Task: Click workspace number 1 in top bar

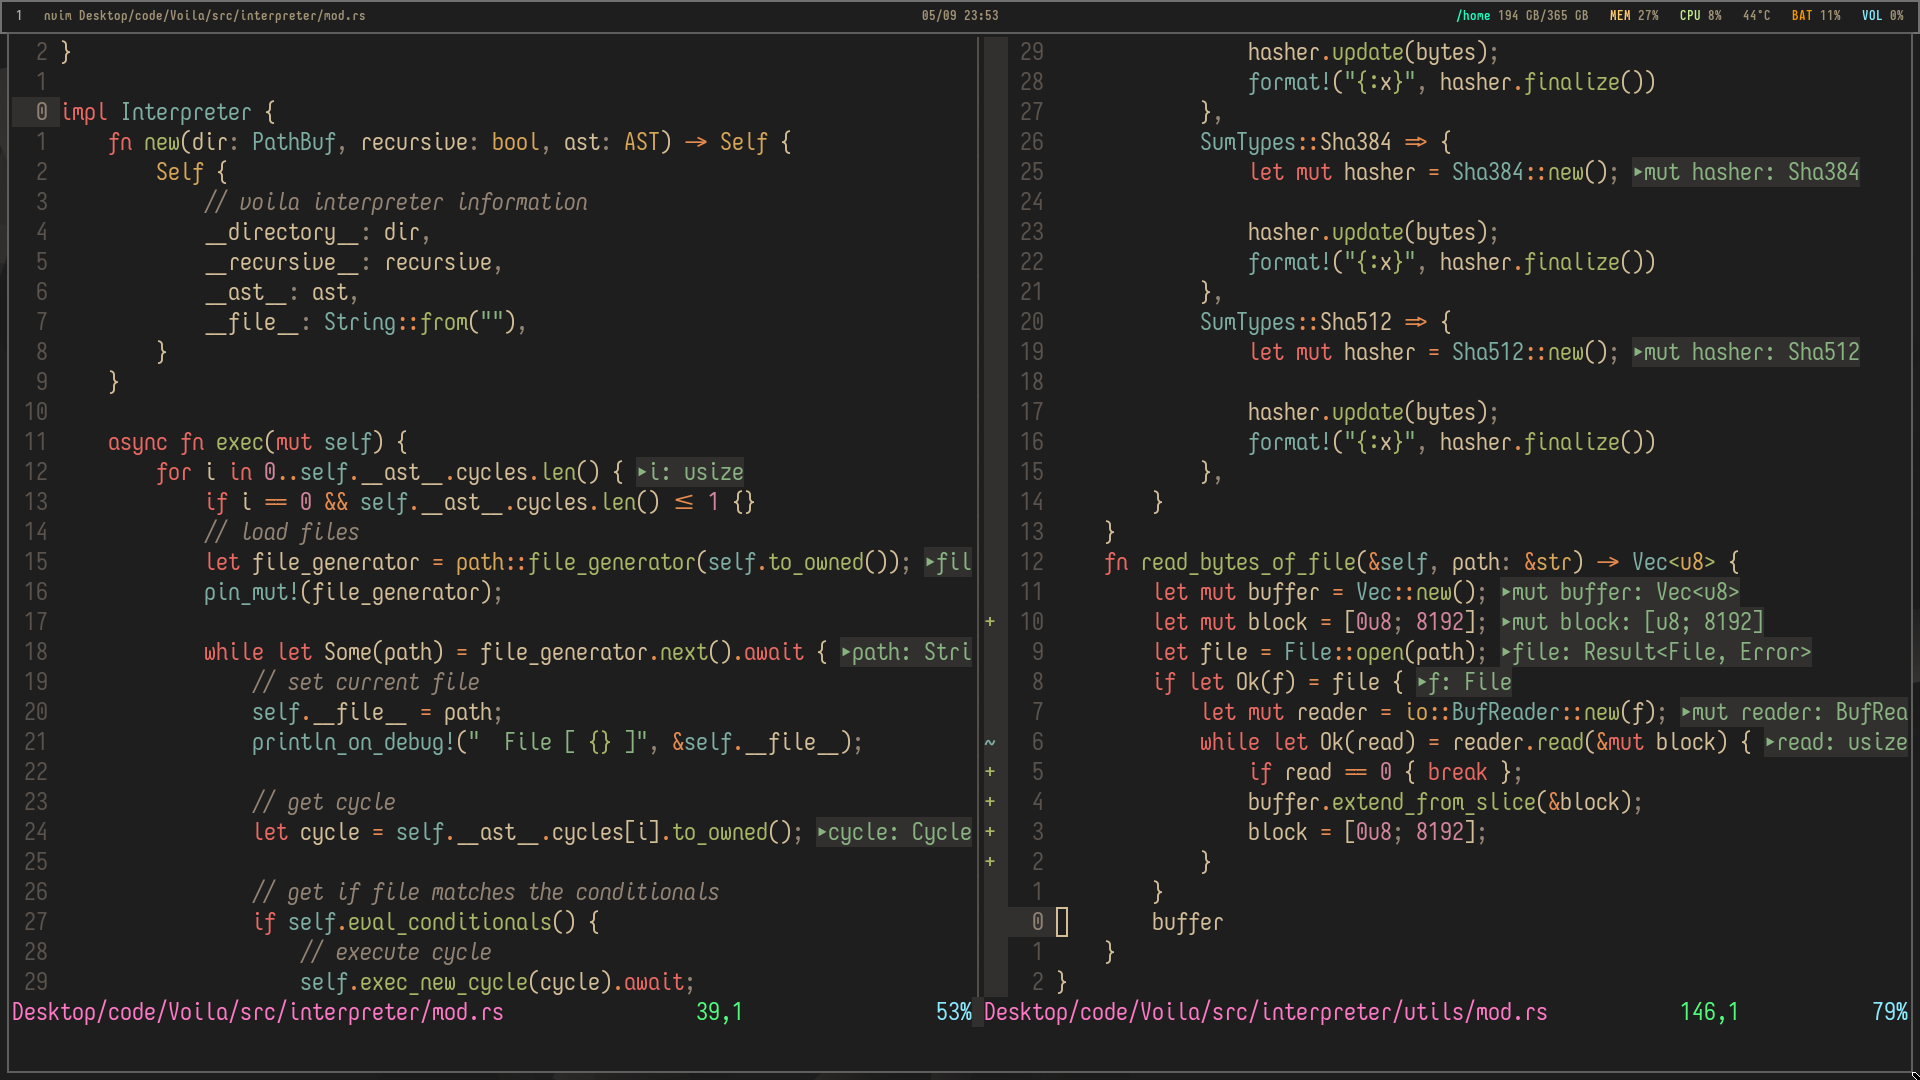Action: [x=19, y=15]
